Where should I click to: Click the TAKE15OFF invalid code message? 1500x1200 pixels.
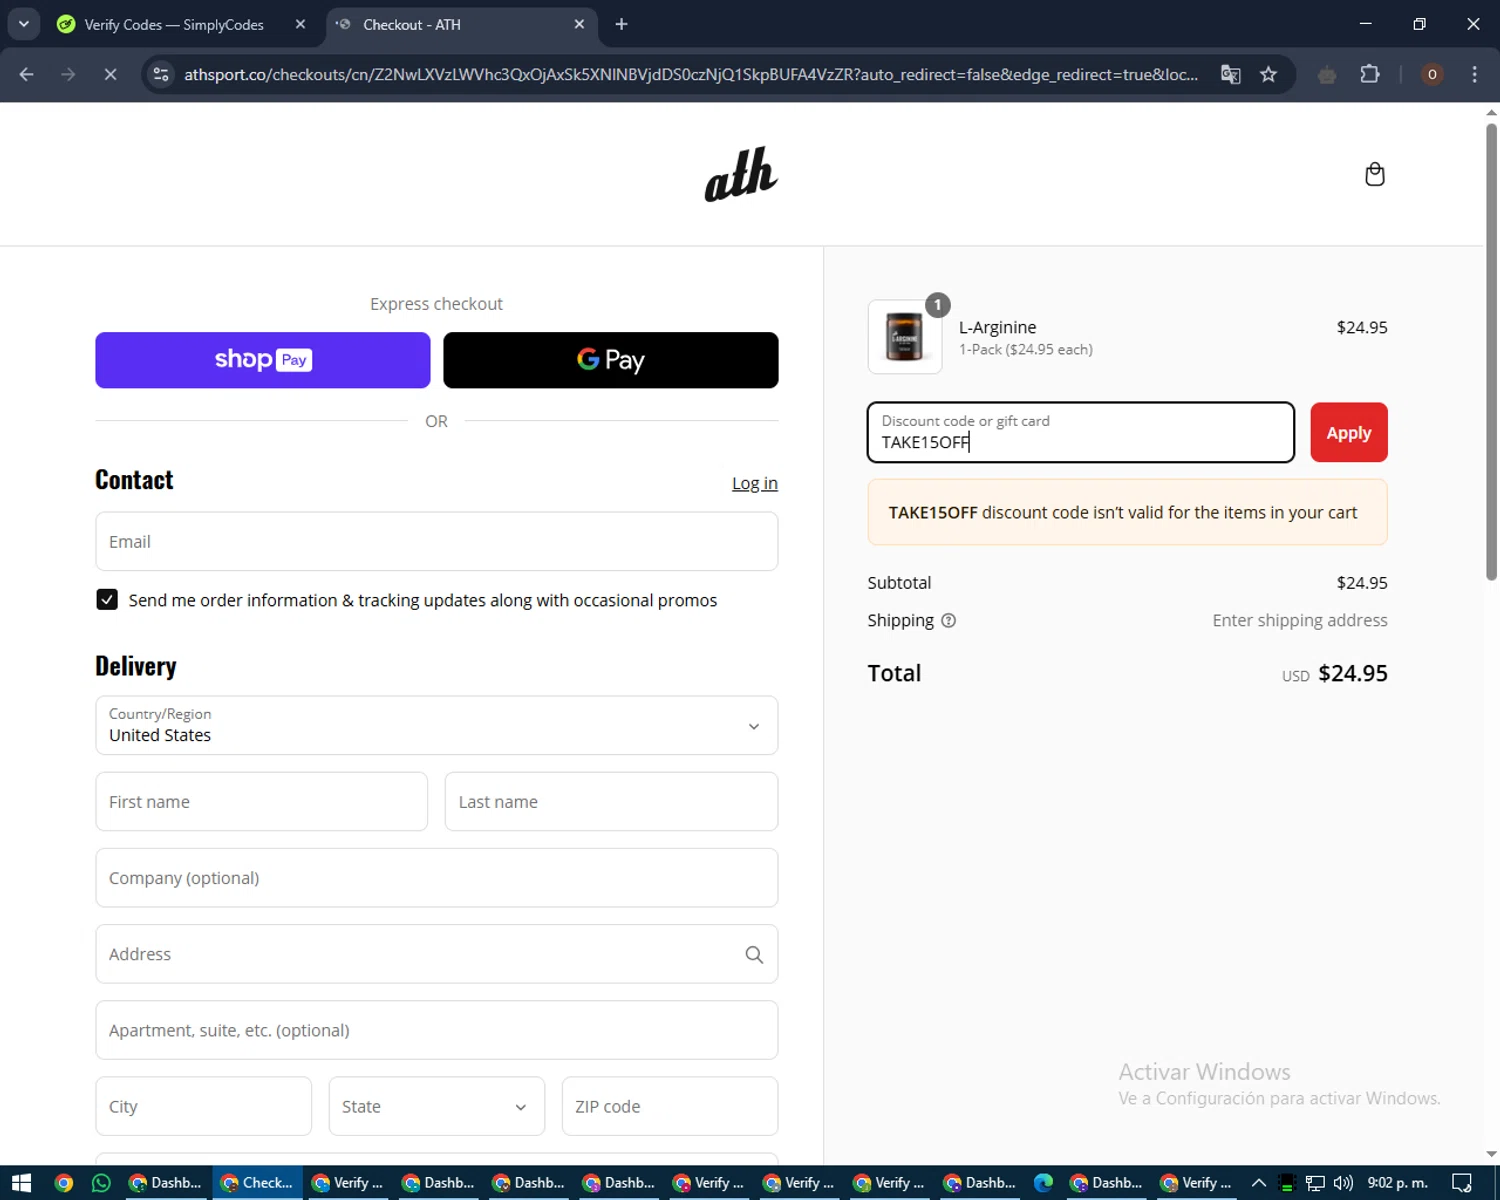click(1127, 512)
